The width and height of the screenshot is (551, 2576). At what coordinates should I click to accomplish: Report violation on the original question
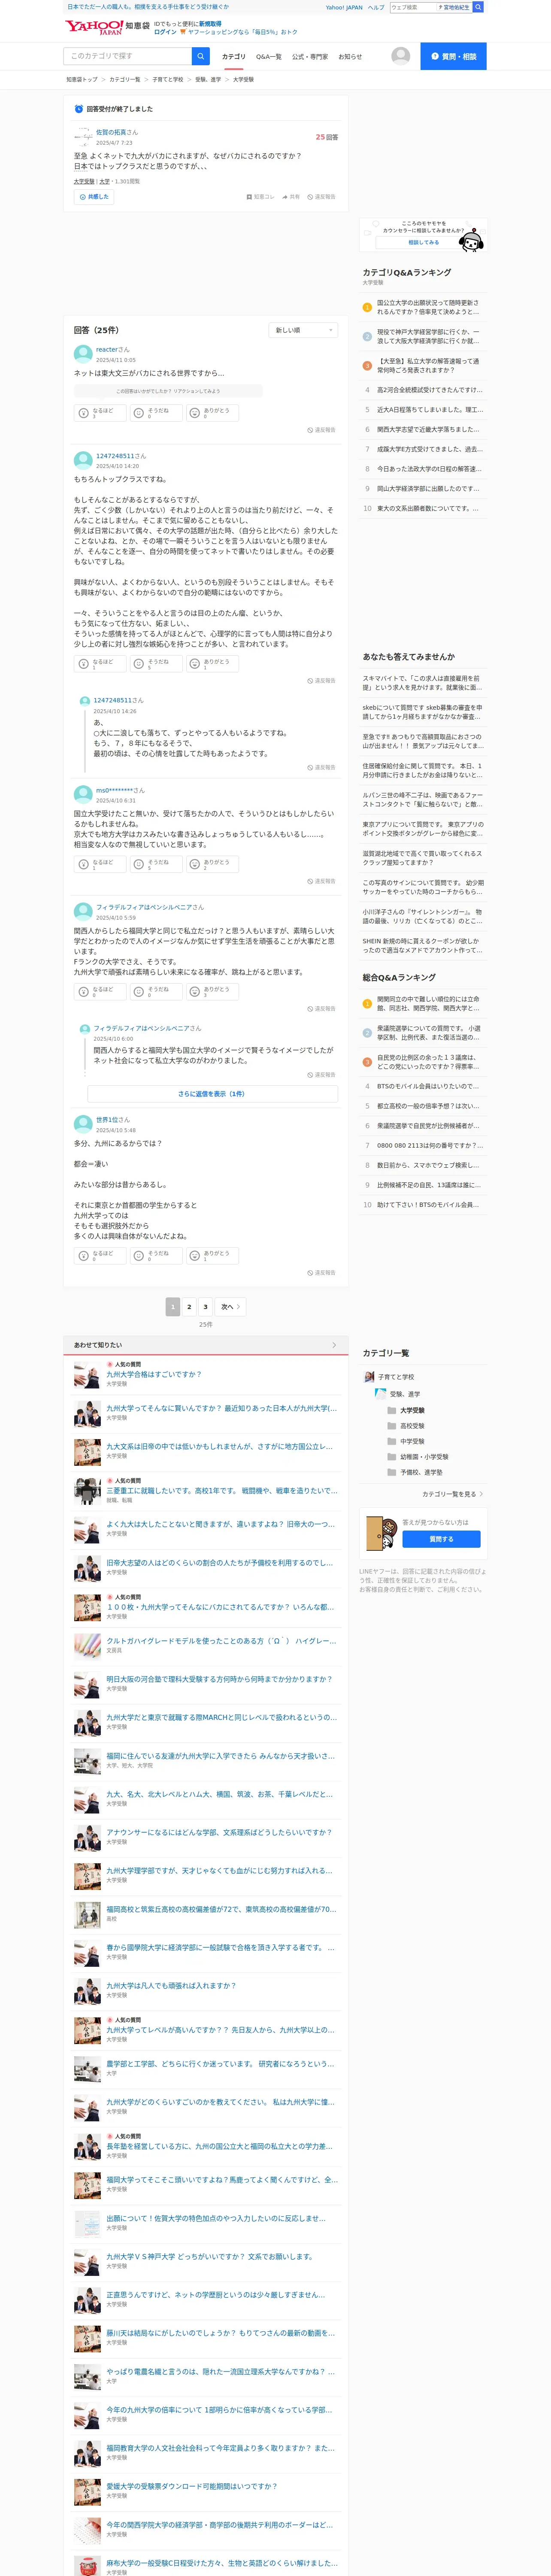click(322, 197)
